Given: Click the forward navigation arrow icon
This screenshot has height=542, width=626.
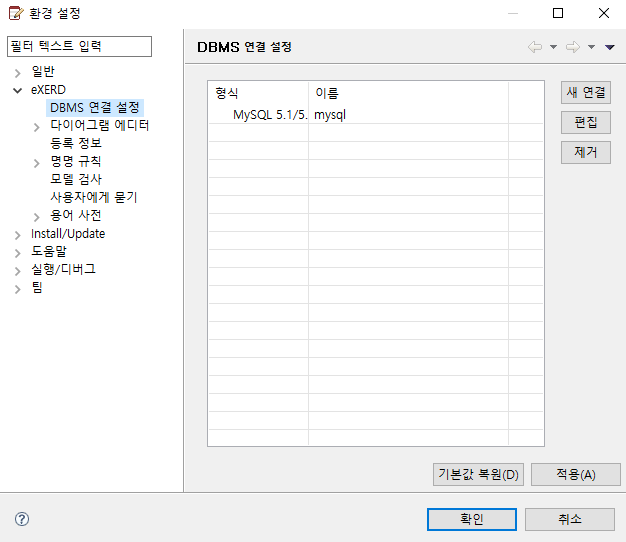Looking at the screenshot, I should tap(573, 47).
